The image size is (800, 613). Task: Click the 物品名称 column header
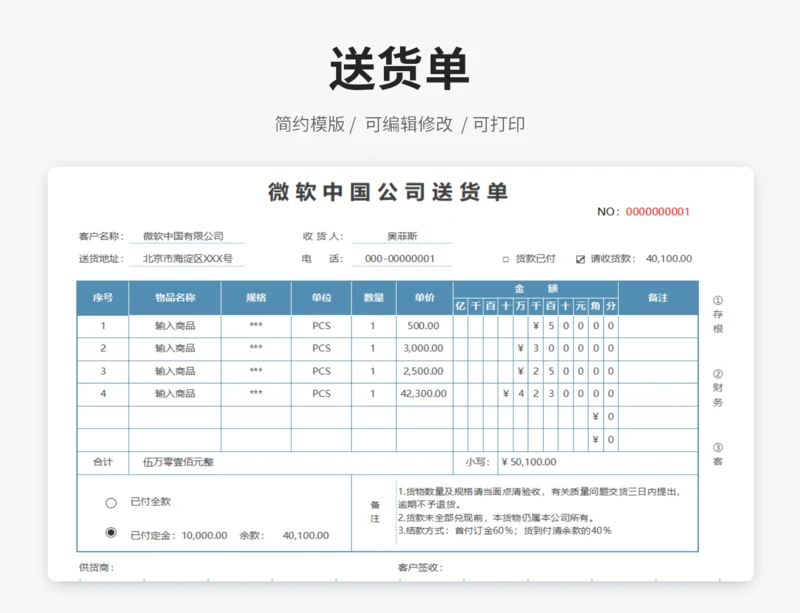(x=175, y=298)
